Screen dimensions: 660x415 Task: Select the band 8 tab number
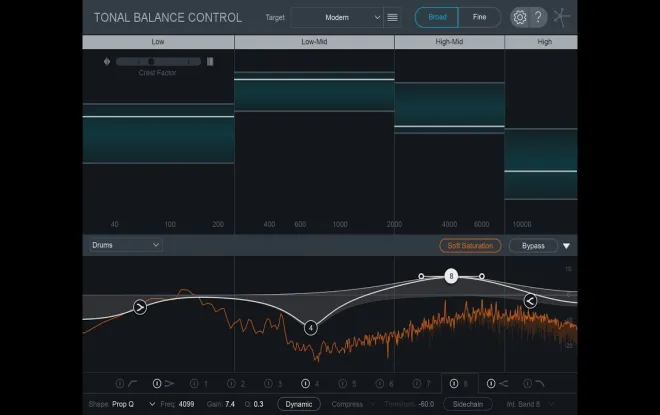point(466,384)
